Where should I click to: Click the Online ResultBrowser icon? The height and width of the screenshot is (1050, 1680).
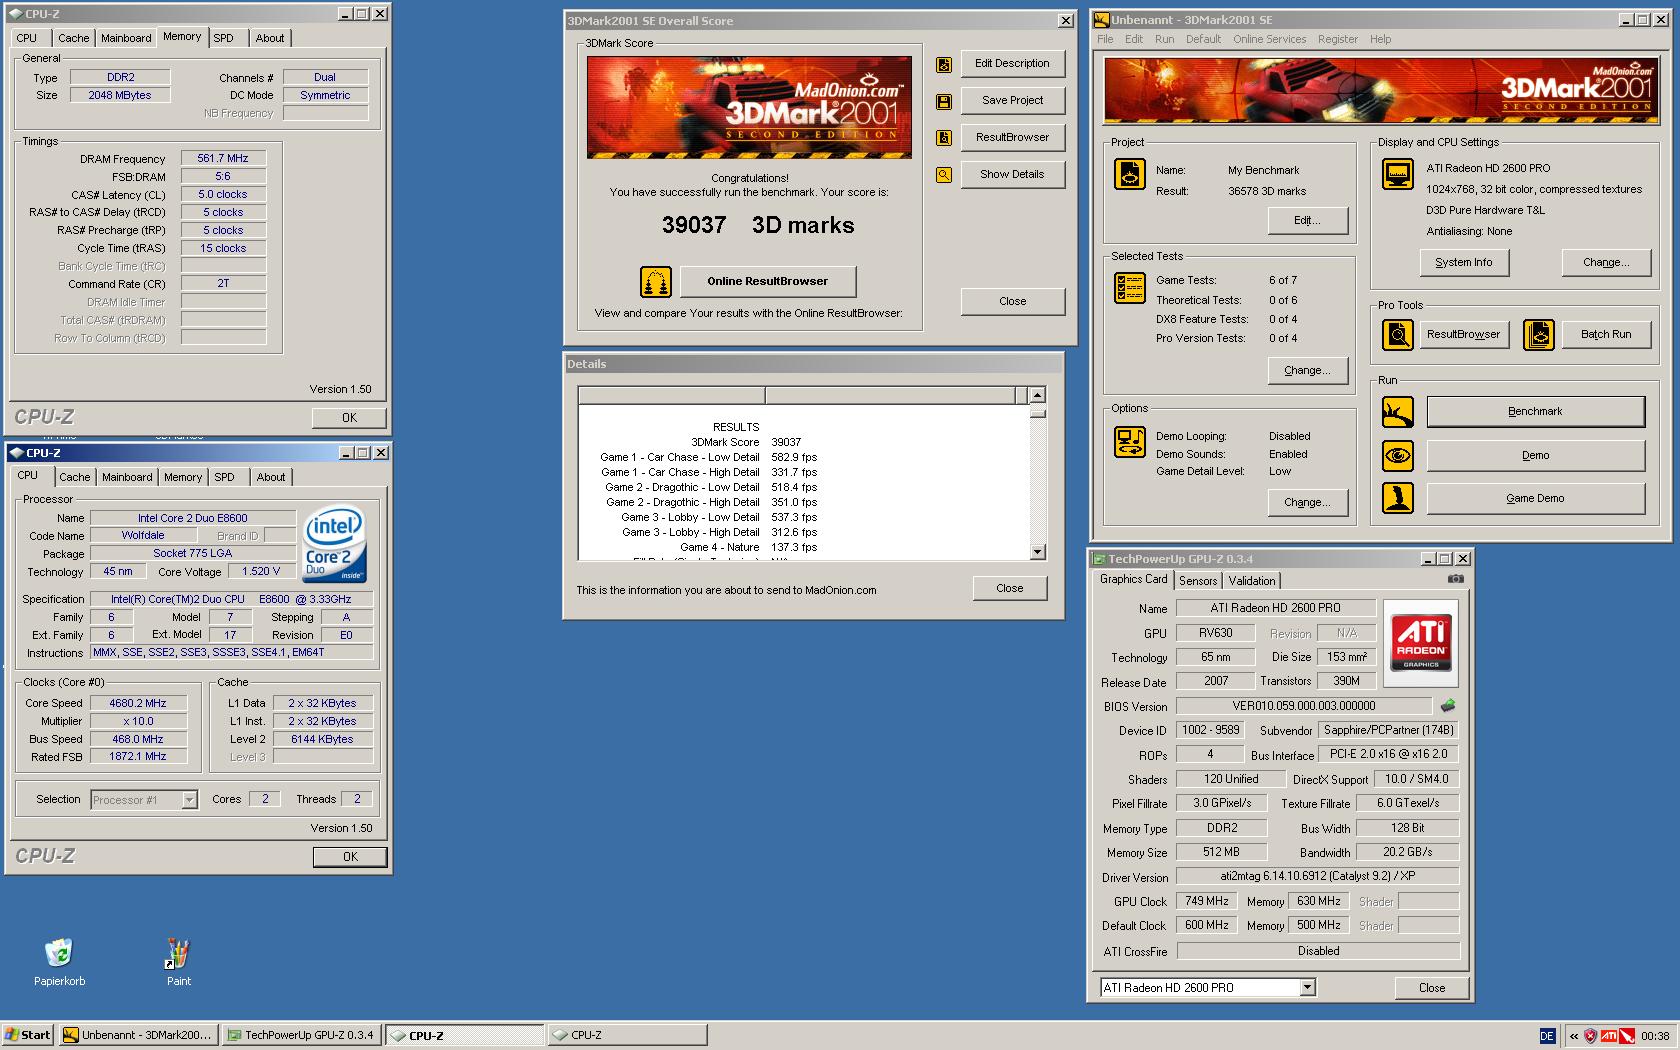(x=655, y=282)
